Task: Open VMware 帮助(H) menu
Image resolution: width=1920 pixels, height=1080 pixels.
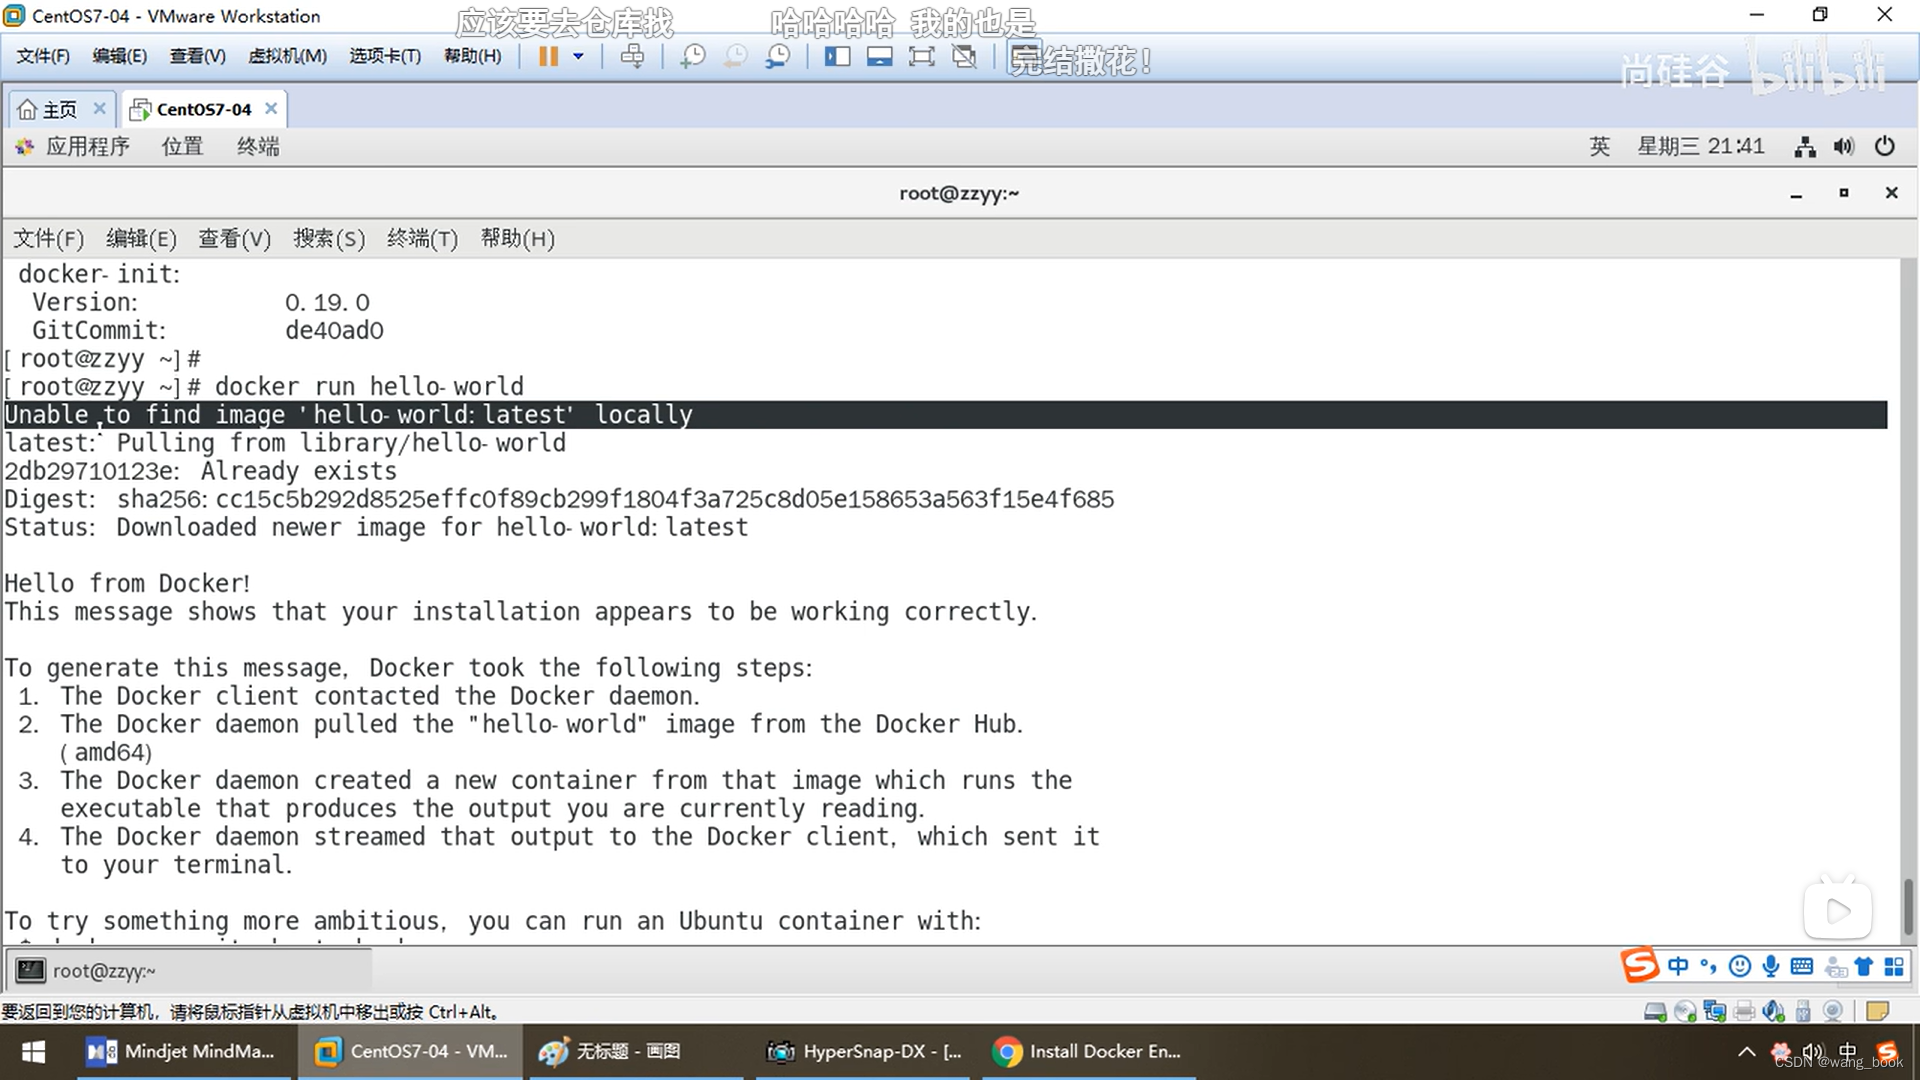Action: pos(472,56)
